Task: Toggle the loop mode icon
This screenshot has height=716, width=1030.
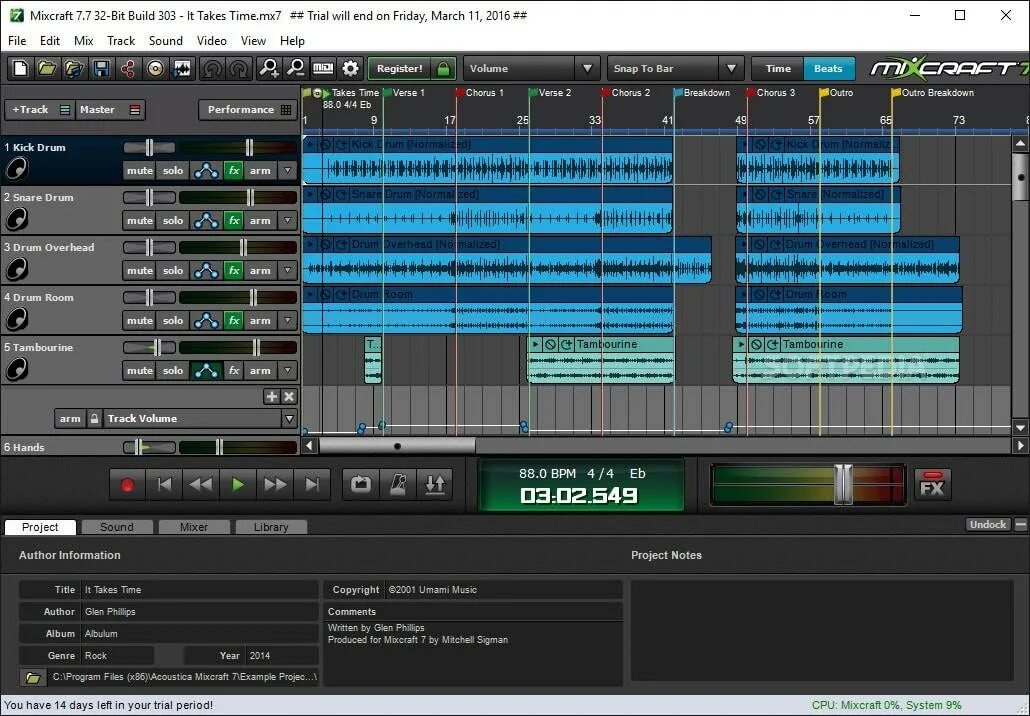Action: tap(361, 485)
